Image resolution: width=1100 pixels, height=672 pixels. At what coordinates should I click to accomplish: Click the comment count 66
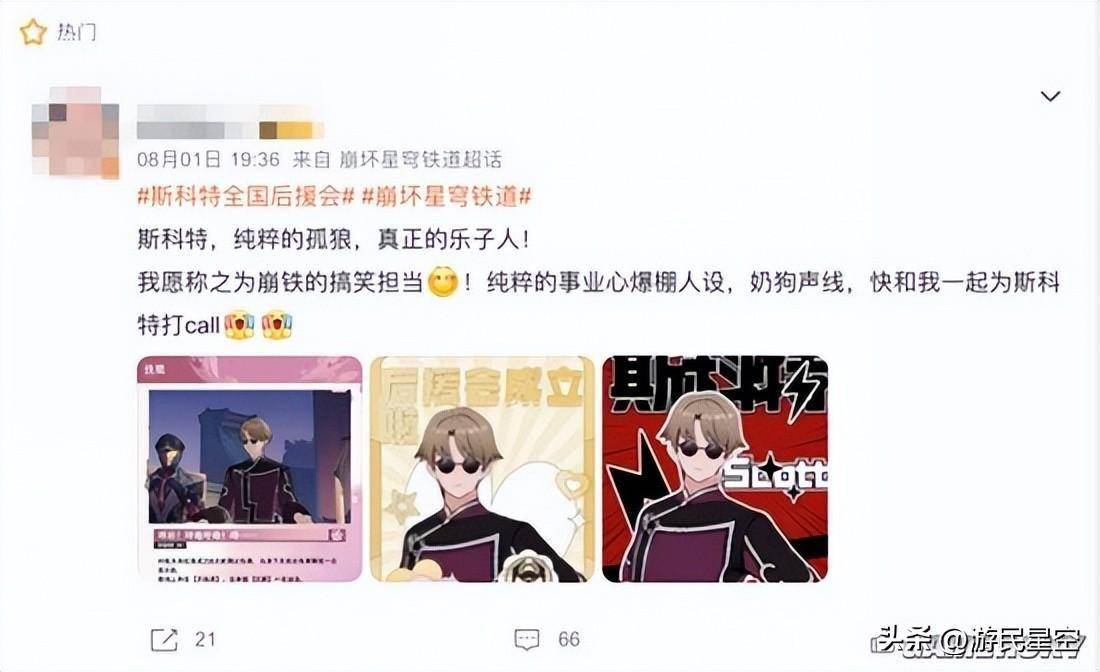569,639
